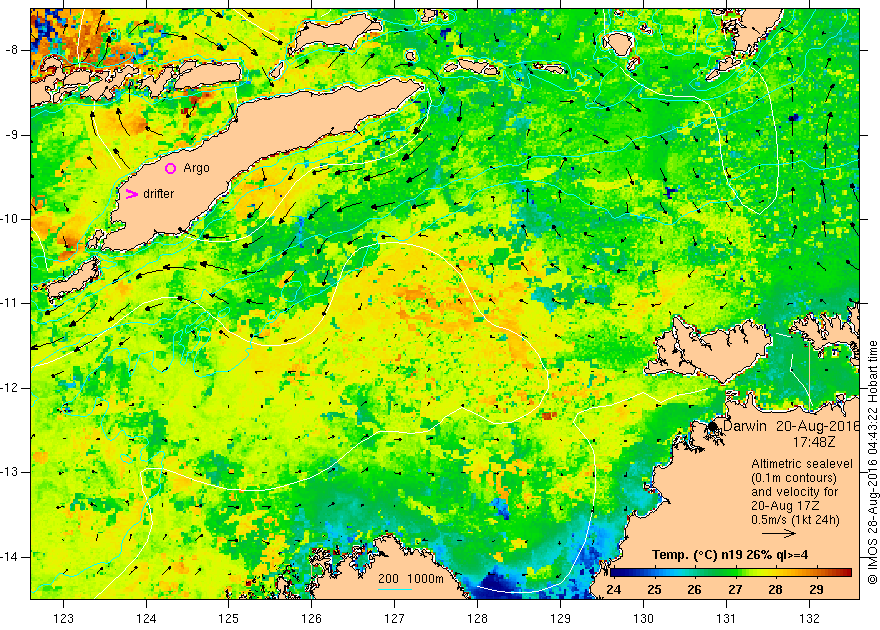880x630 pixels.
Task: Click the temperature color bar scale
Action: click(x=731, y=572)
